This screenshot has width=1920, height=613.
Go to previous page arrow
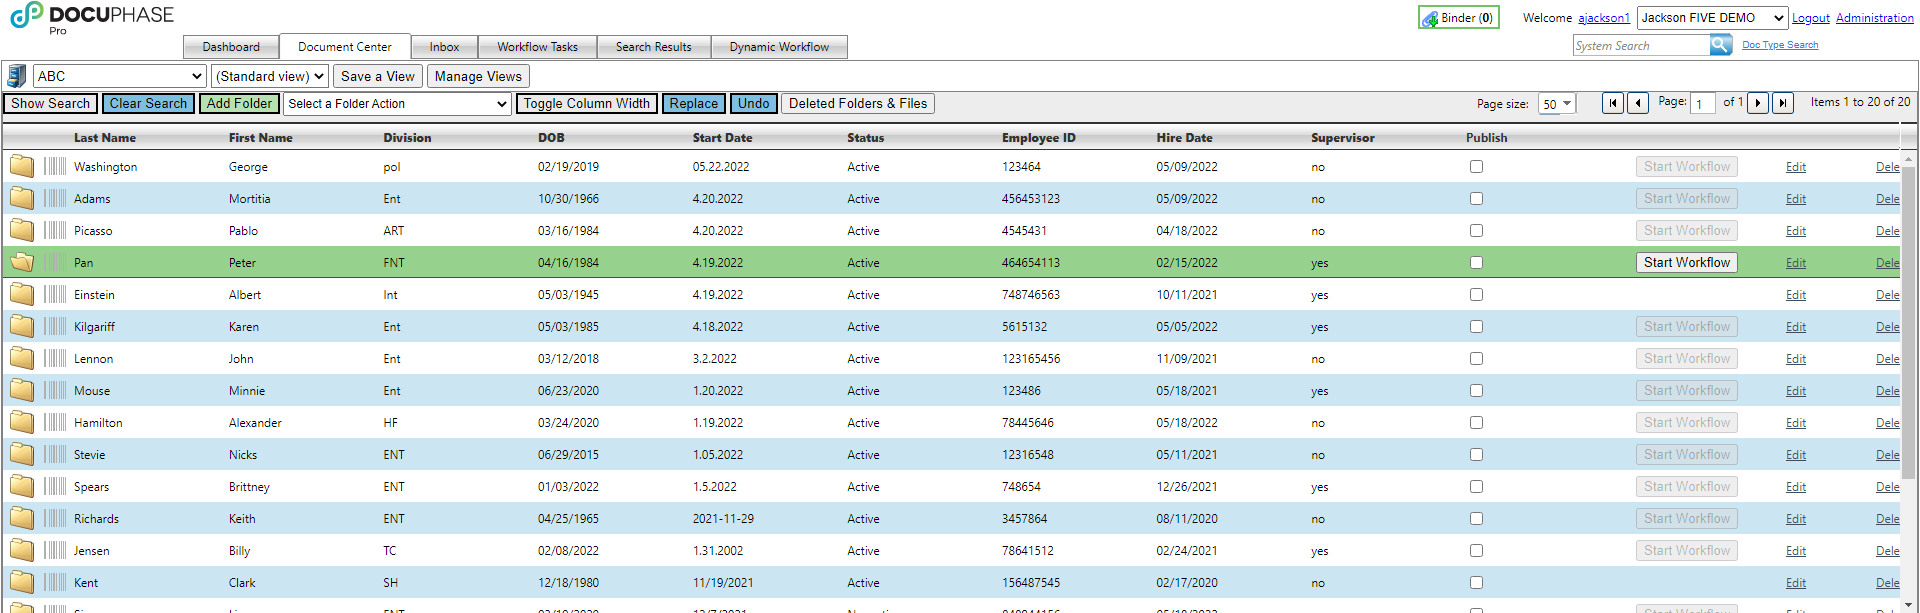pos(1638,103)
